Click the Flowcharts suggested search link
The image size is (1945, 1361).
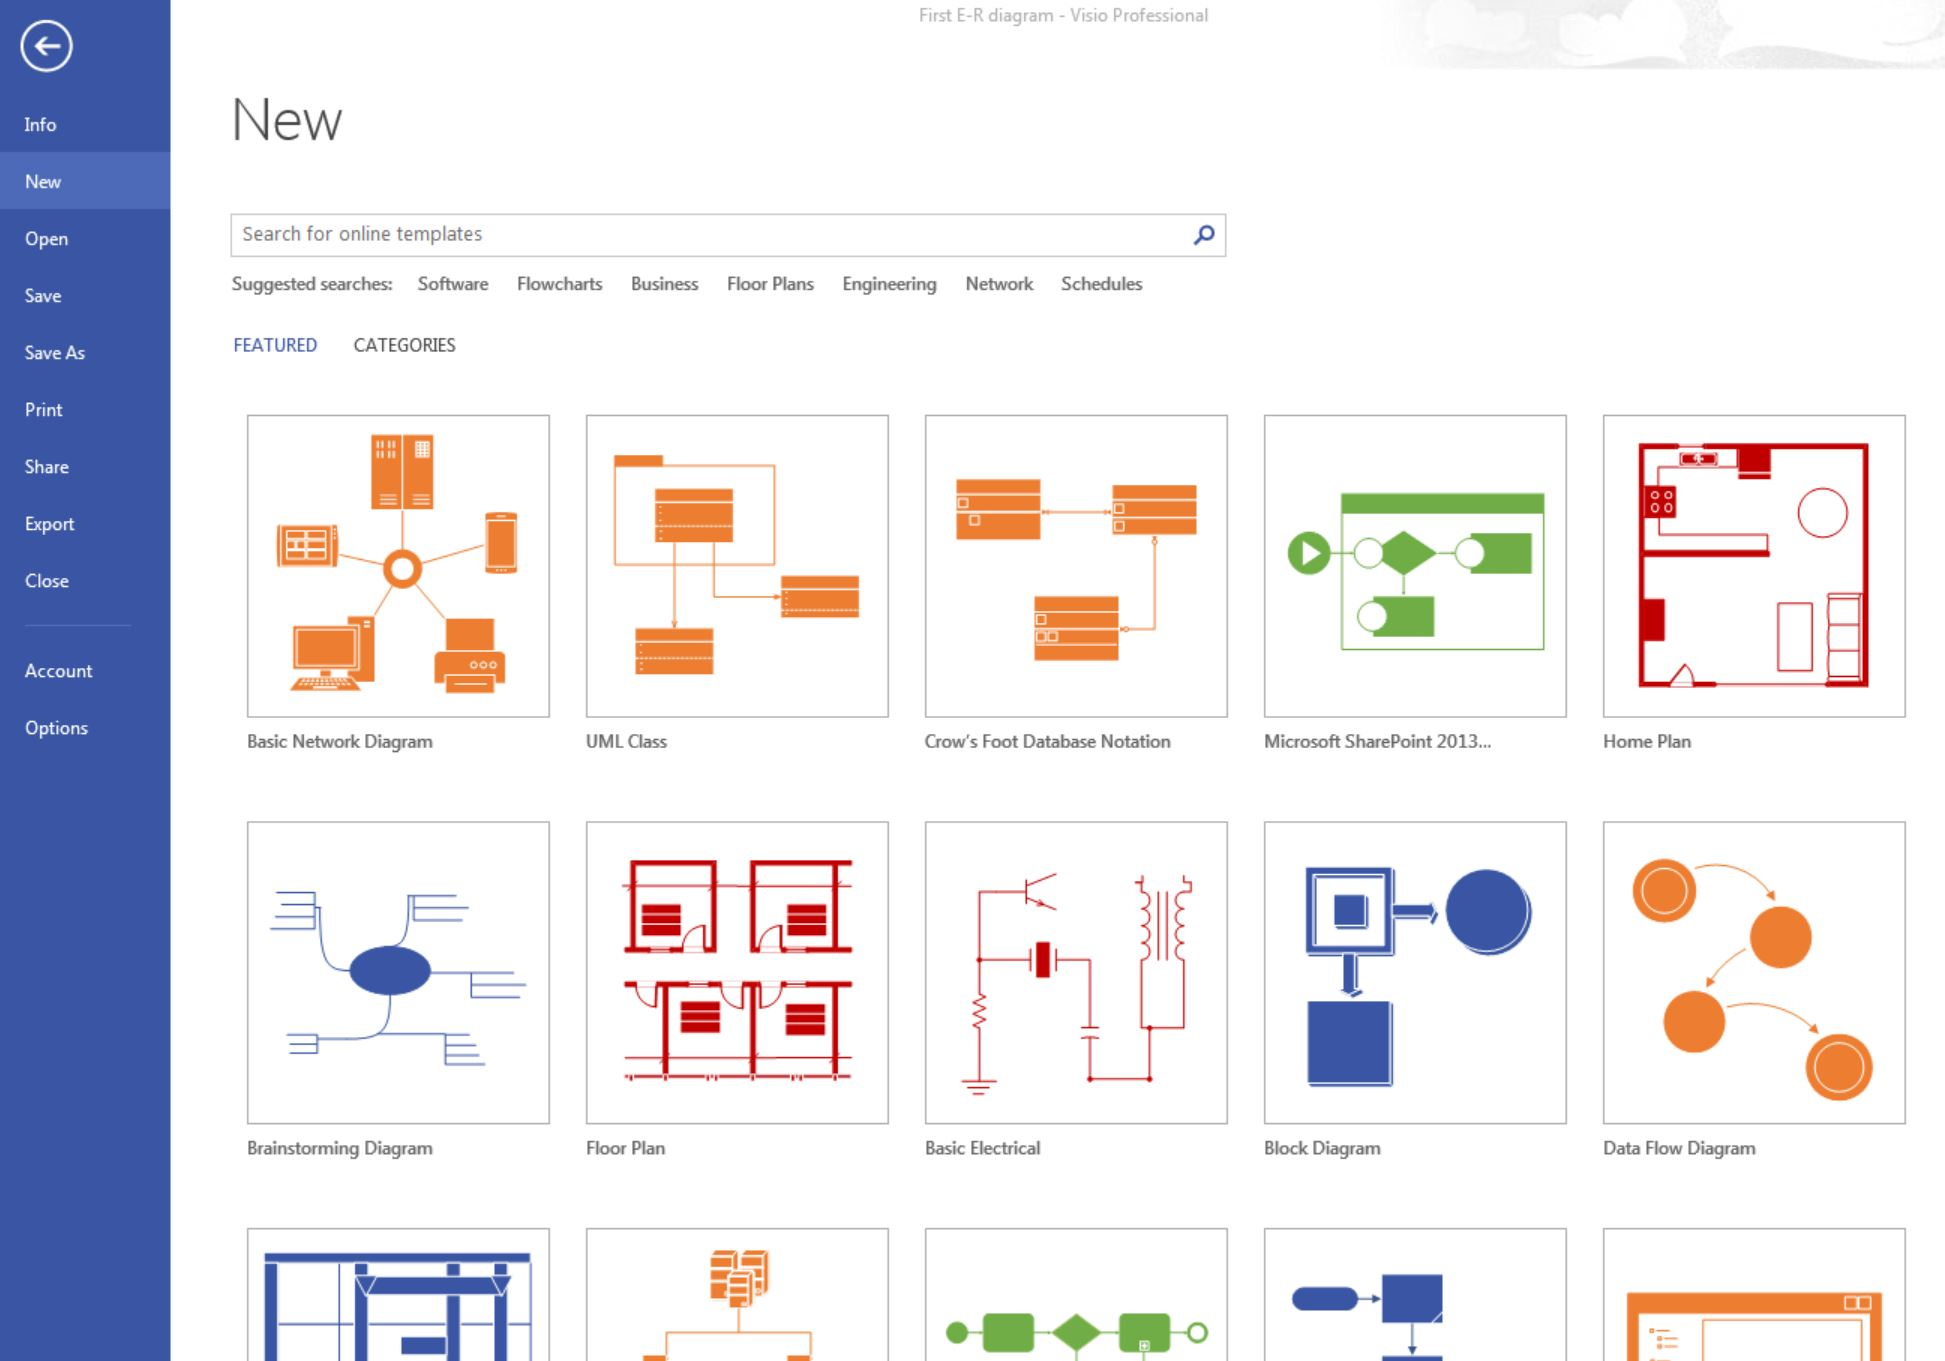coord(560,284)
